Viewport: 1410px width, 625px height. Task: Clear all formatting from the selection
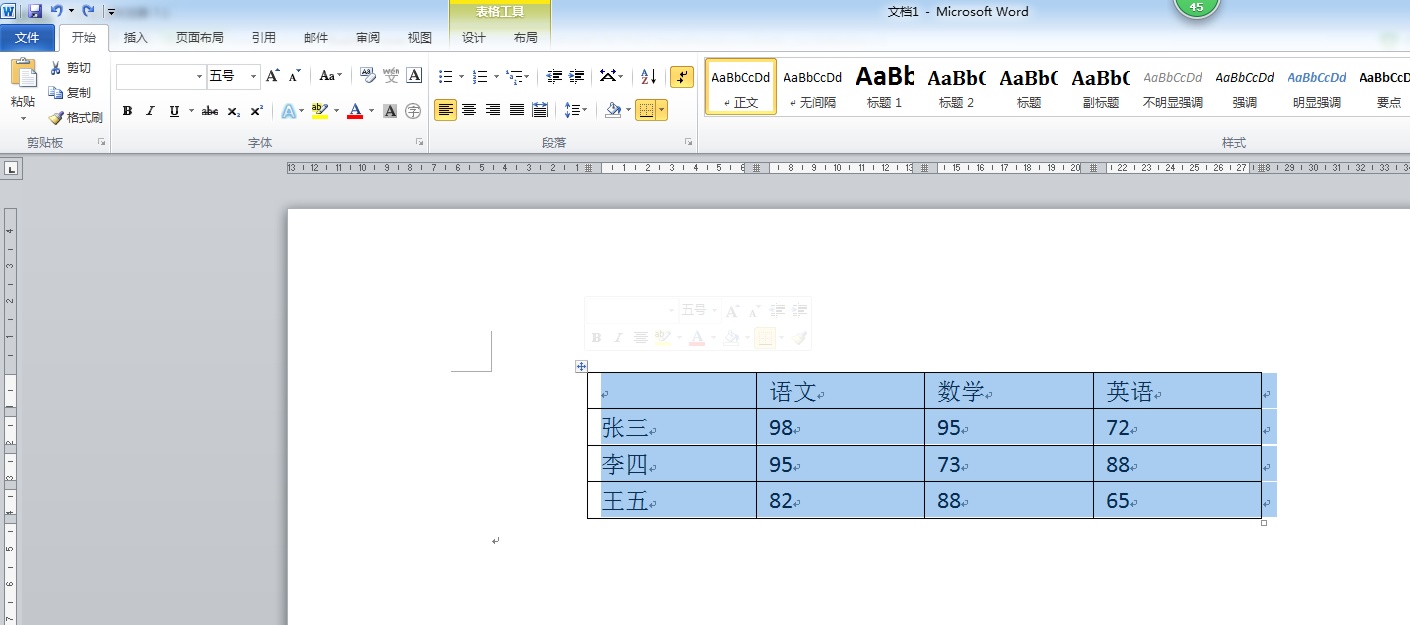(x=367, y=76)
